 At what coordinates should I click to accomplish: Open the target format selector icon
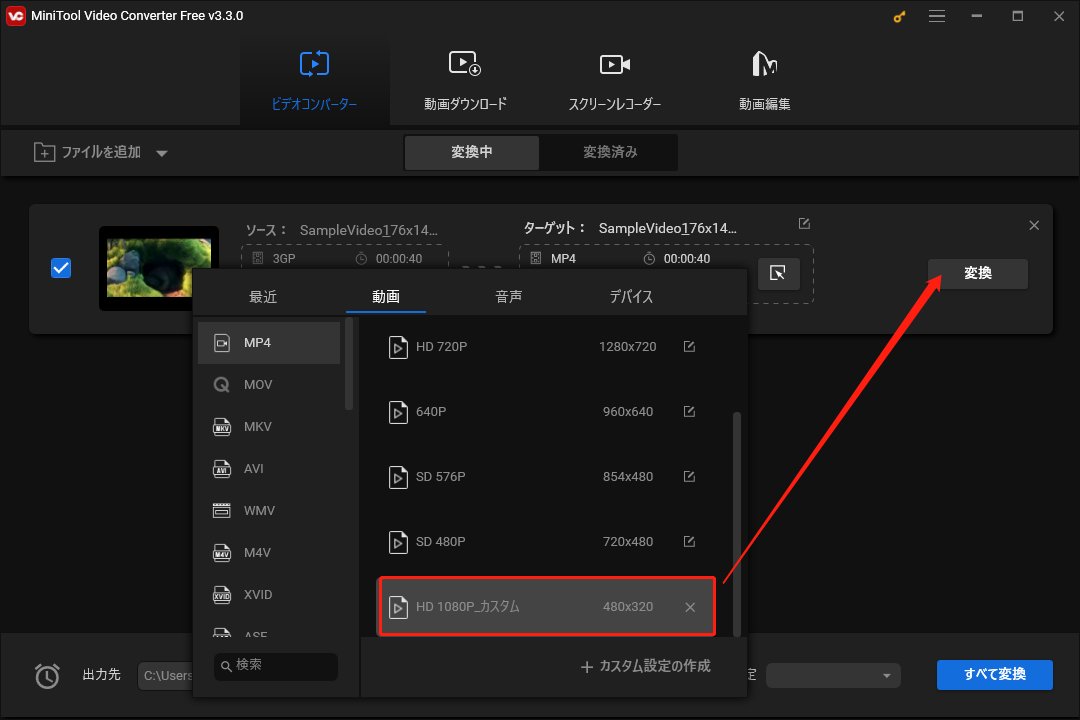coord(778,274)
